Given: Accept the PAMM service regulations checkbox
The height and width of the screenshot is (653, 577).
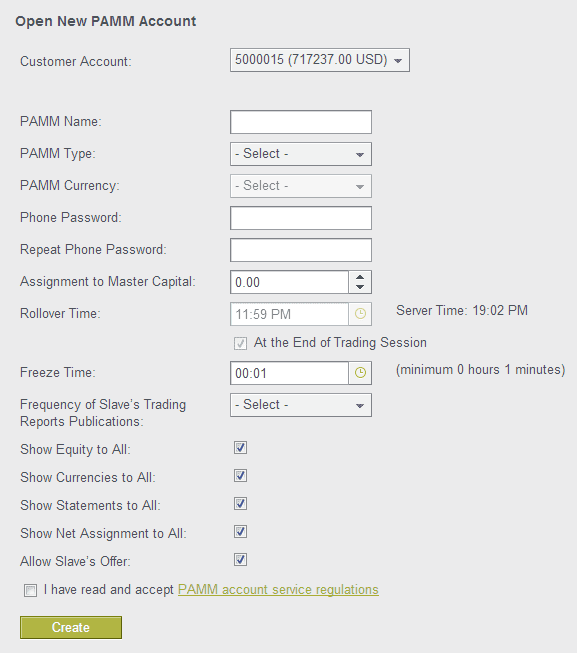Looking at the screenshot, I should [30, 591].
